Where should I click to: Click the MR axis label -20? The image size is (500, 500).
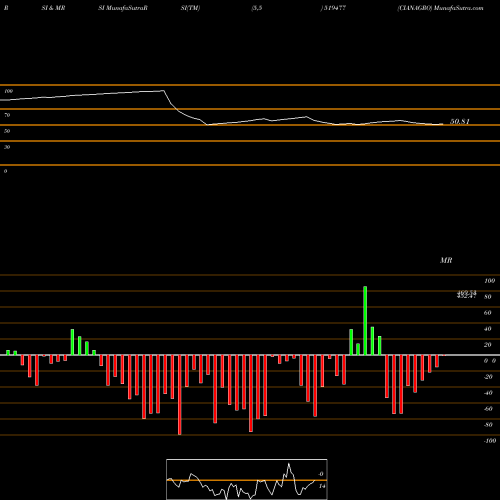488,377
